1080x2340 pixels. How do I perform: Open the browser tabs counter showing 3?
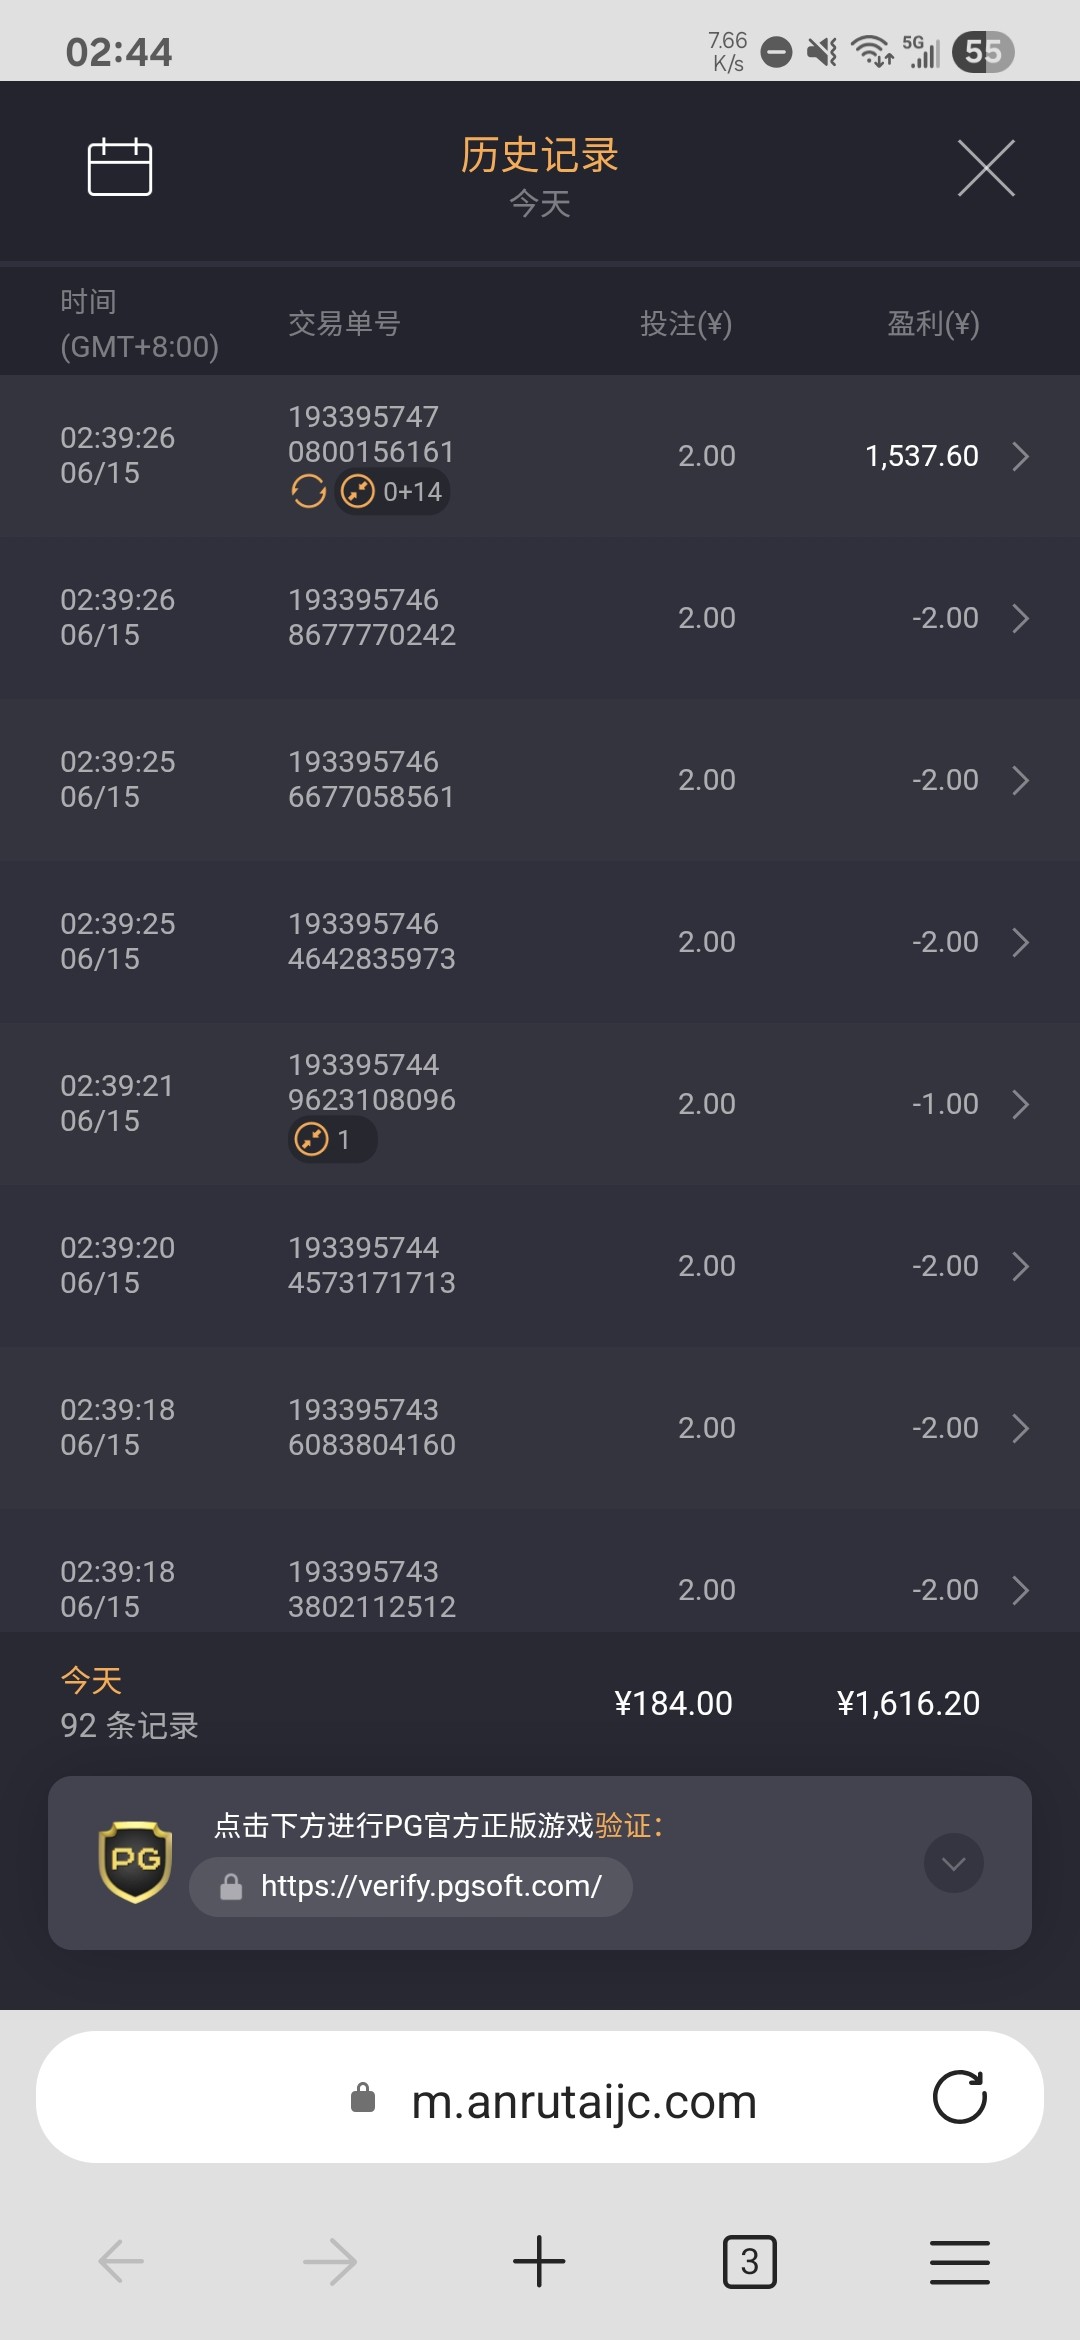[749, 2262]
